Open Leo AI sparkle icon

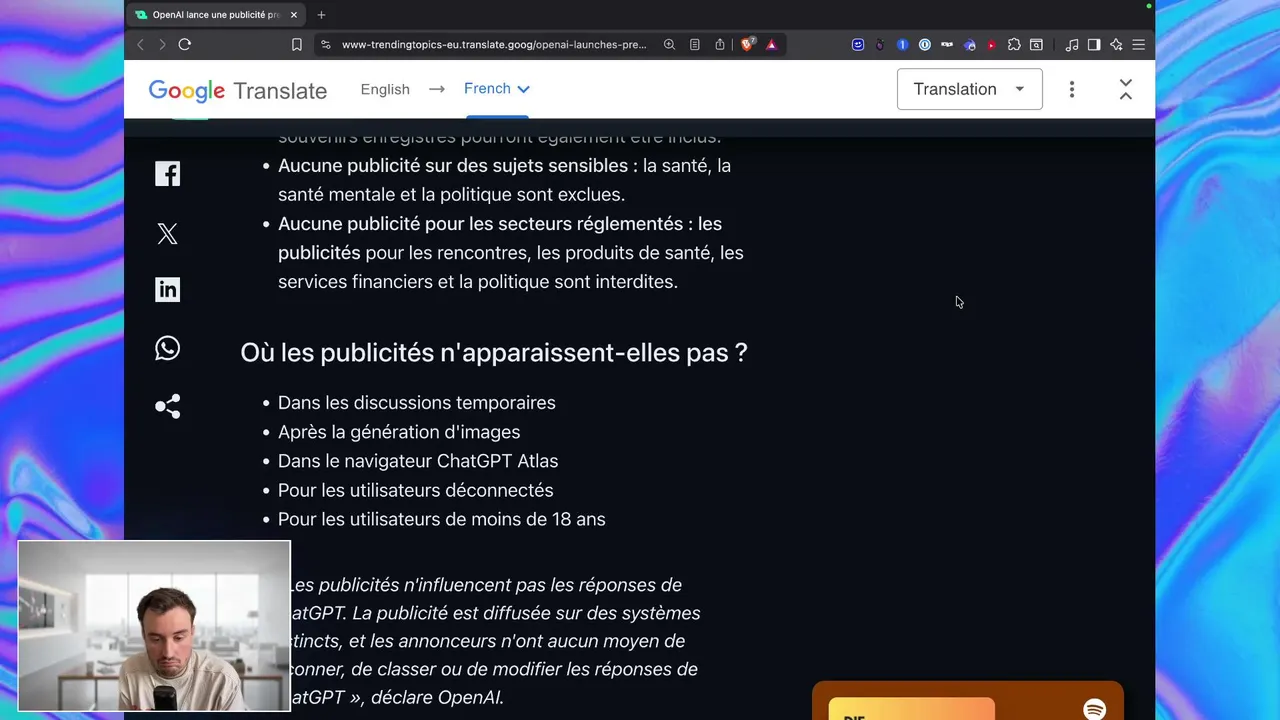pos(1116,44)
